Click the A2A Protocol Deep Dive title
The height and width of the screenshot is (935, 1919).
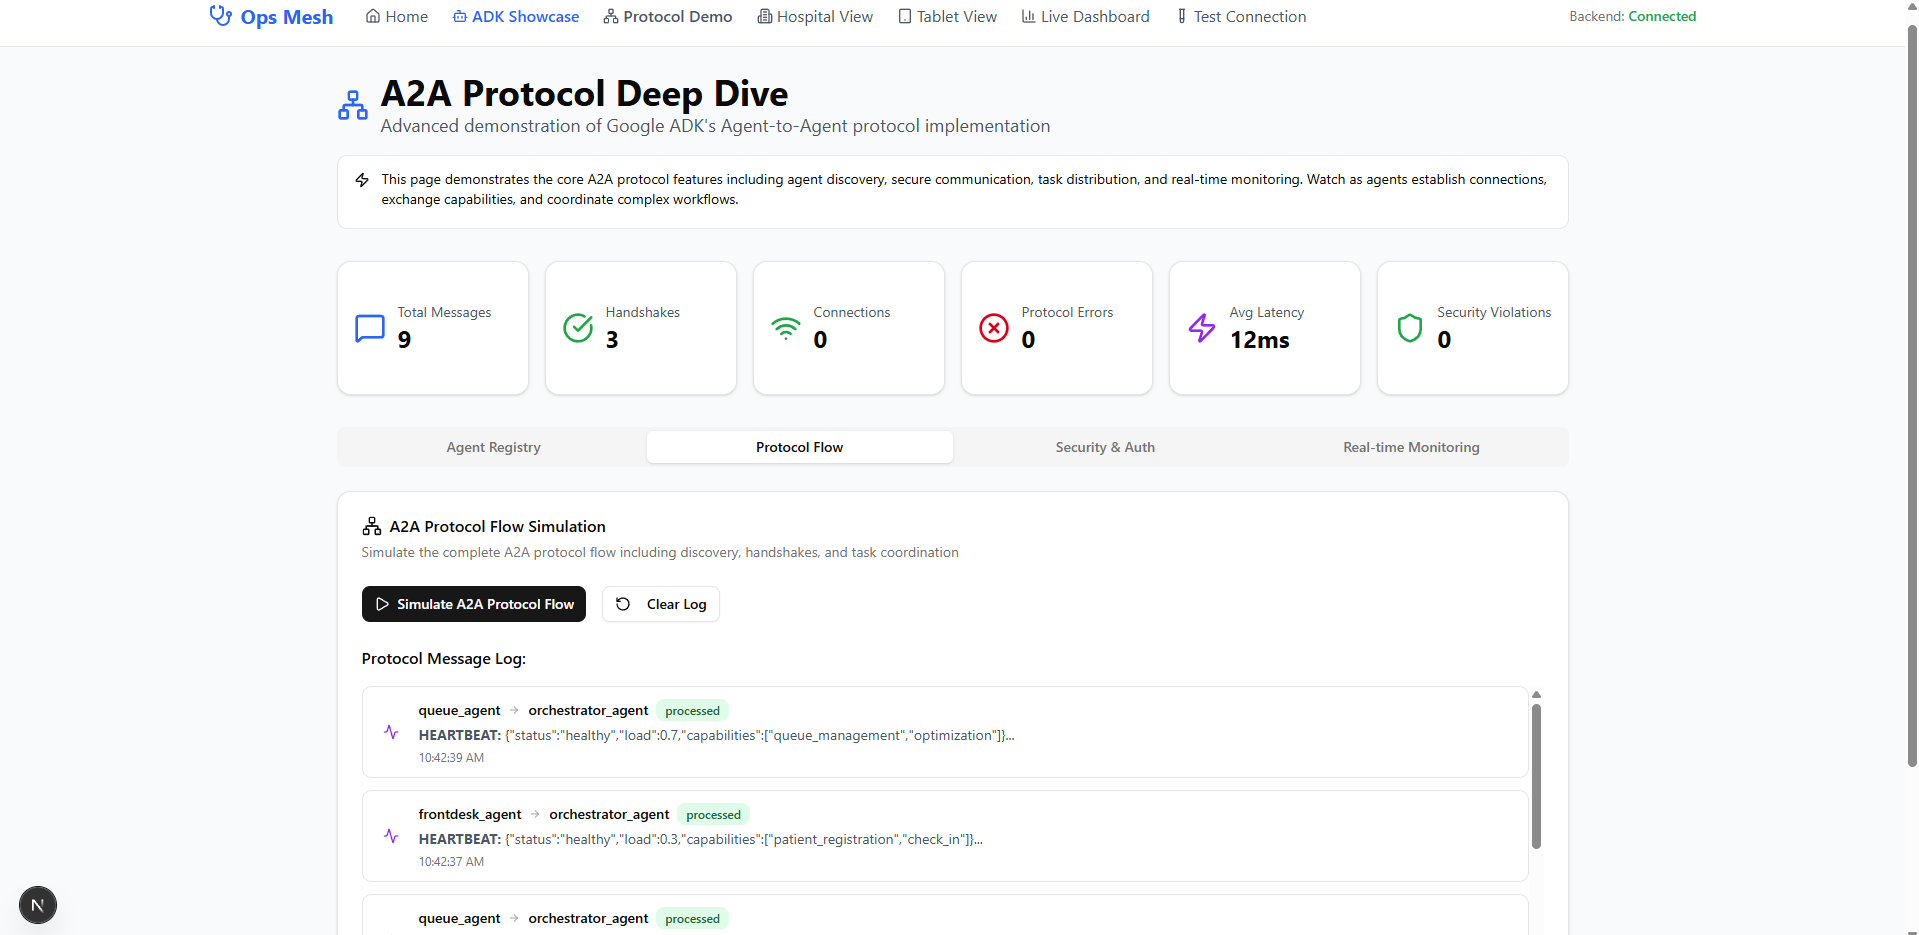point(585,93)
